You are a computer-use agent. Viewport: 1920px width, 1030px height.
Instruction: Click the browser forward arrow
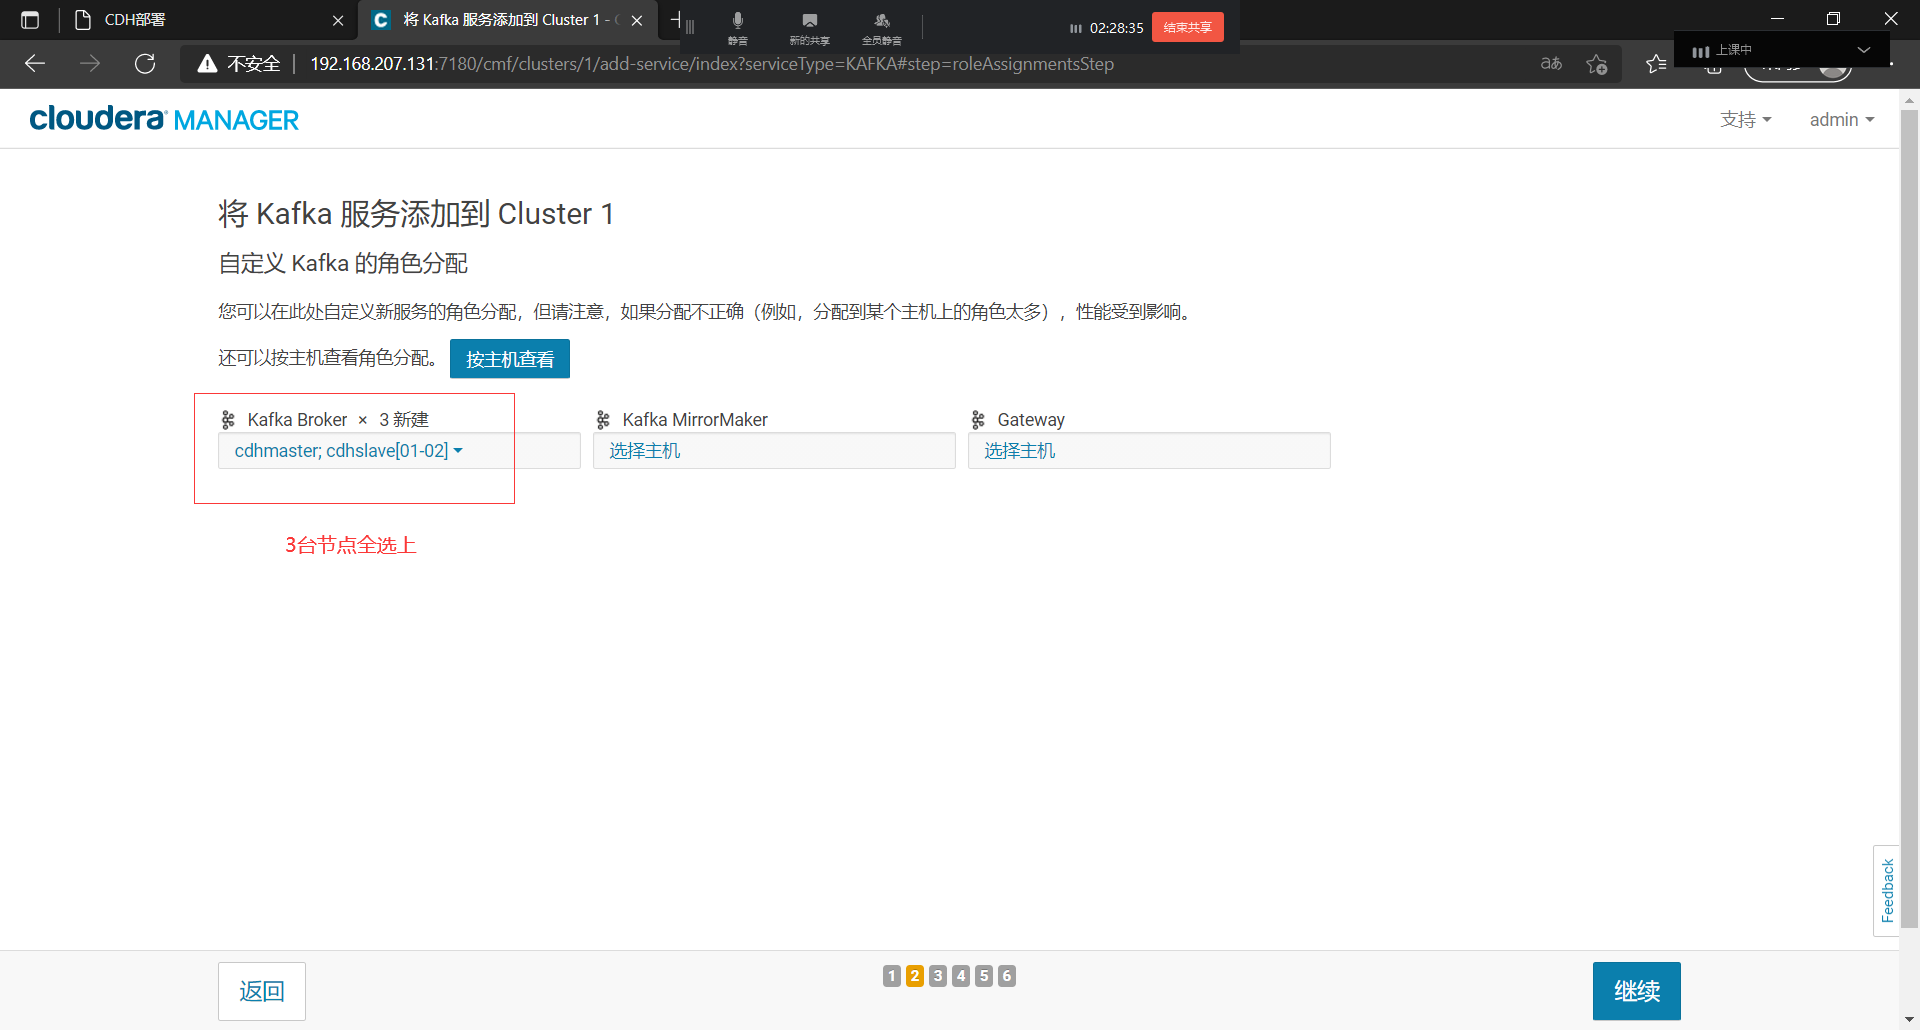point(90,64)
